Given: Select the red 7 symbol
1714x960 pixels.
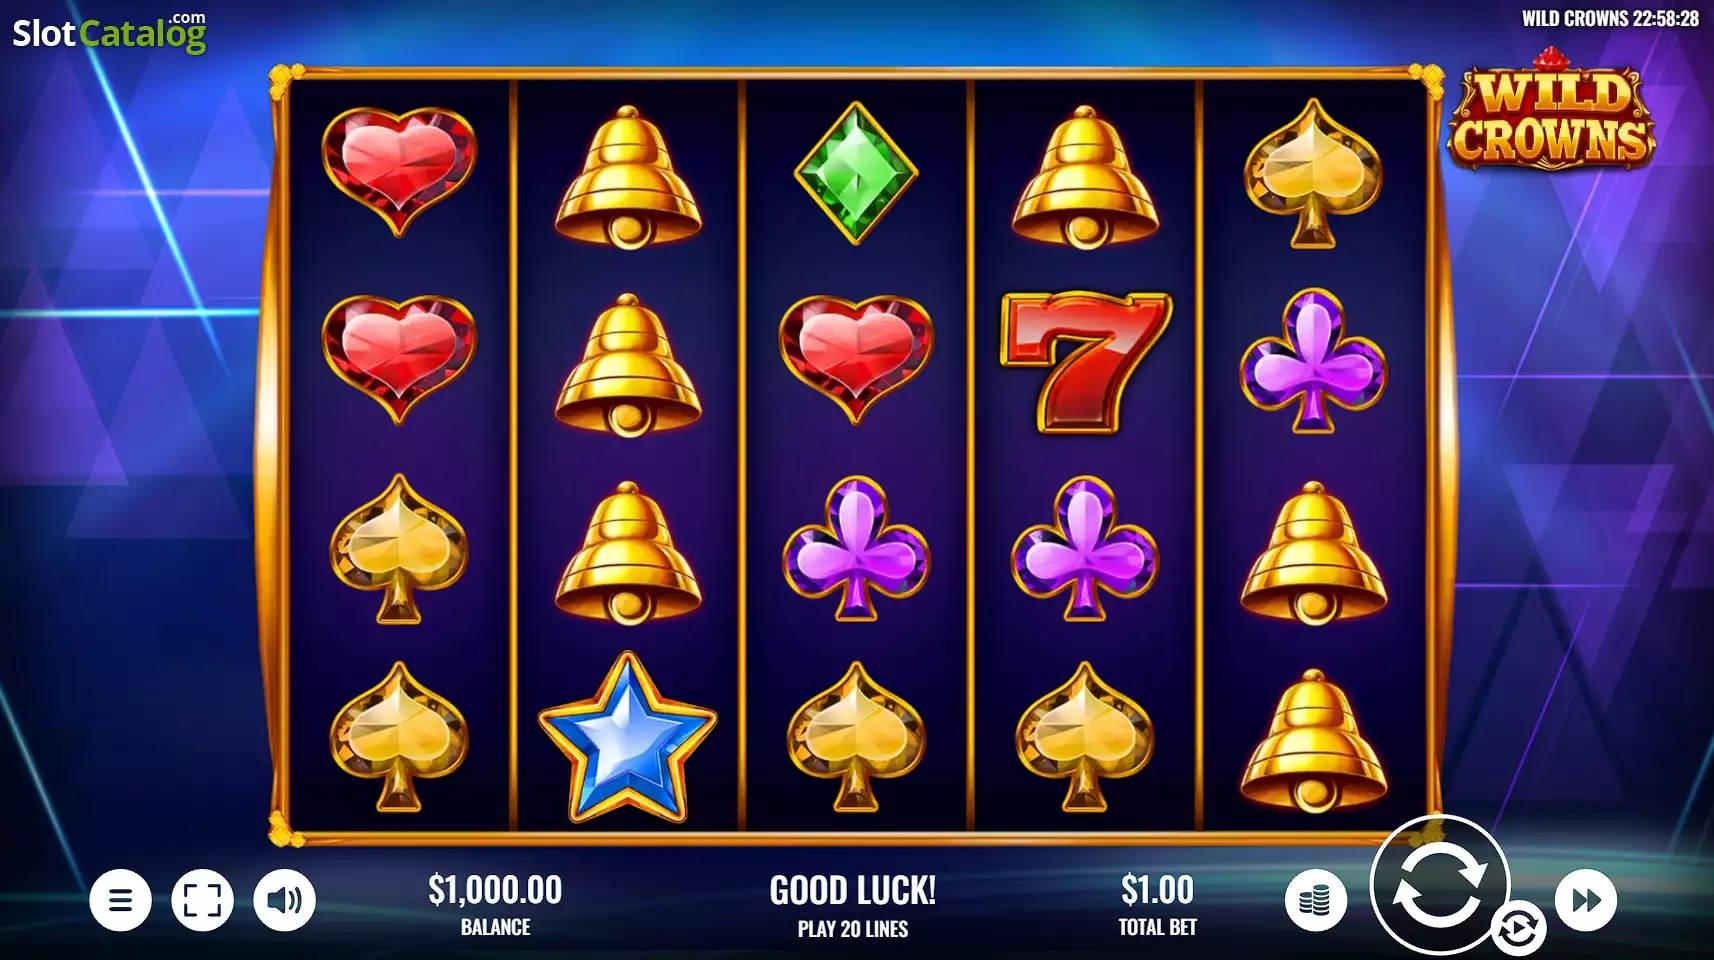Looking at the screenshot, I should point(1085,361).
